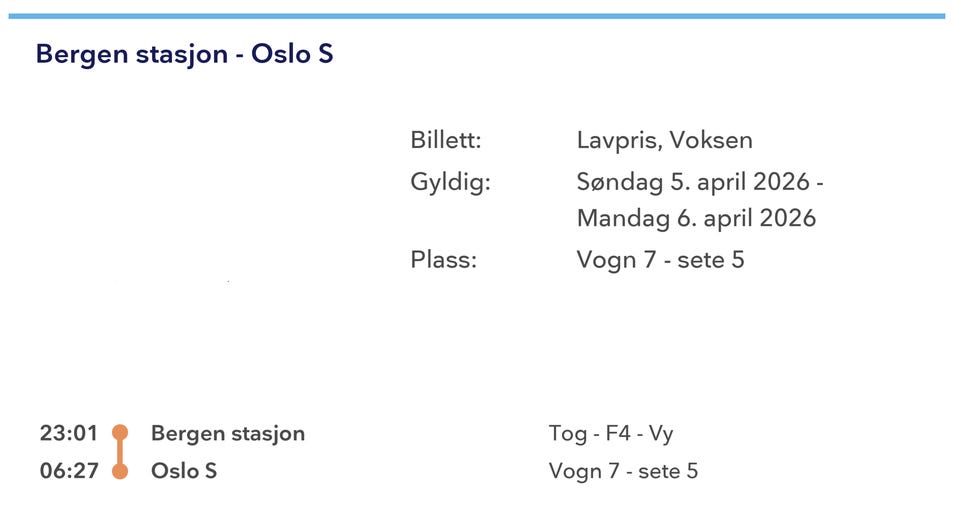This screenshot has width=960, height=517.
Task: Select the blue bar above the ticket
Action: (x=480, y=16)
